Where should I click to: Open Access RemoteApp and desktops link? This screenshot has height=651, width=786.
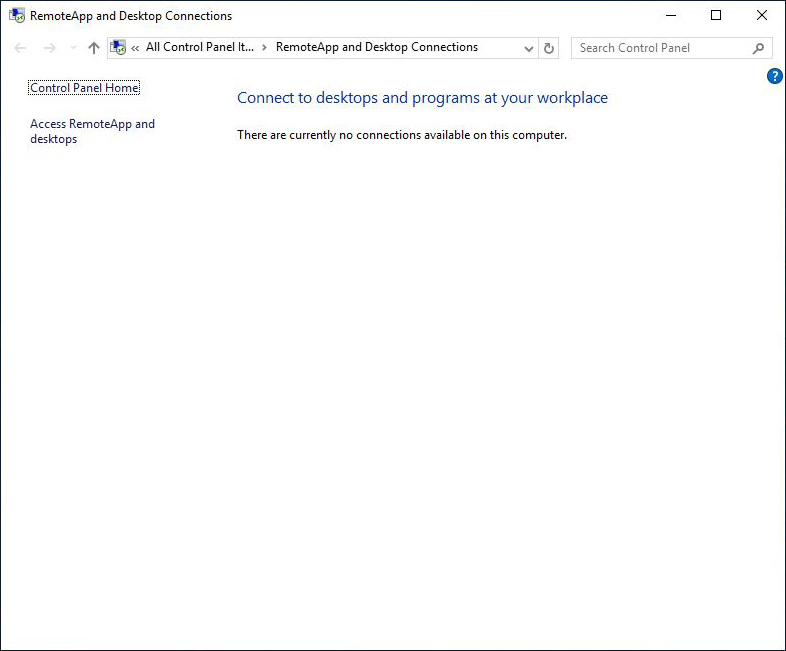pos(93,131)
